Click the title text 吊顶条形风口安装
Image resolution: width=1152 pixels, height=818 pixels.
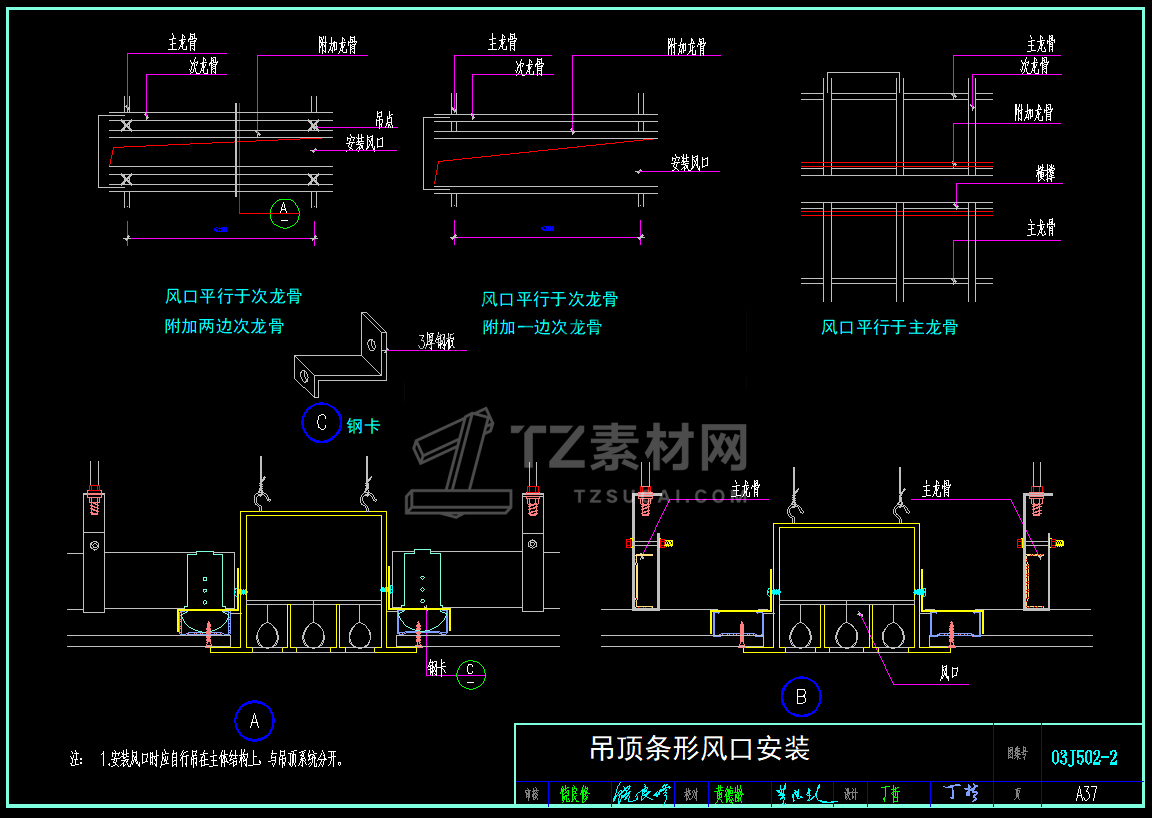(x=699, y=749)
